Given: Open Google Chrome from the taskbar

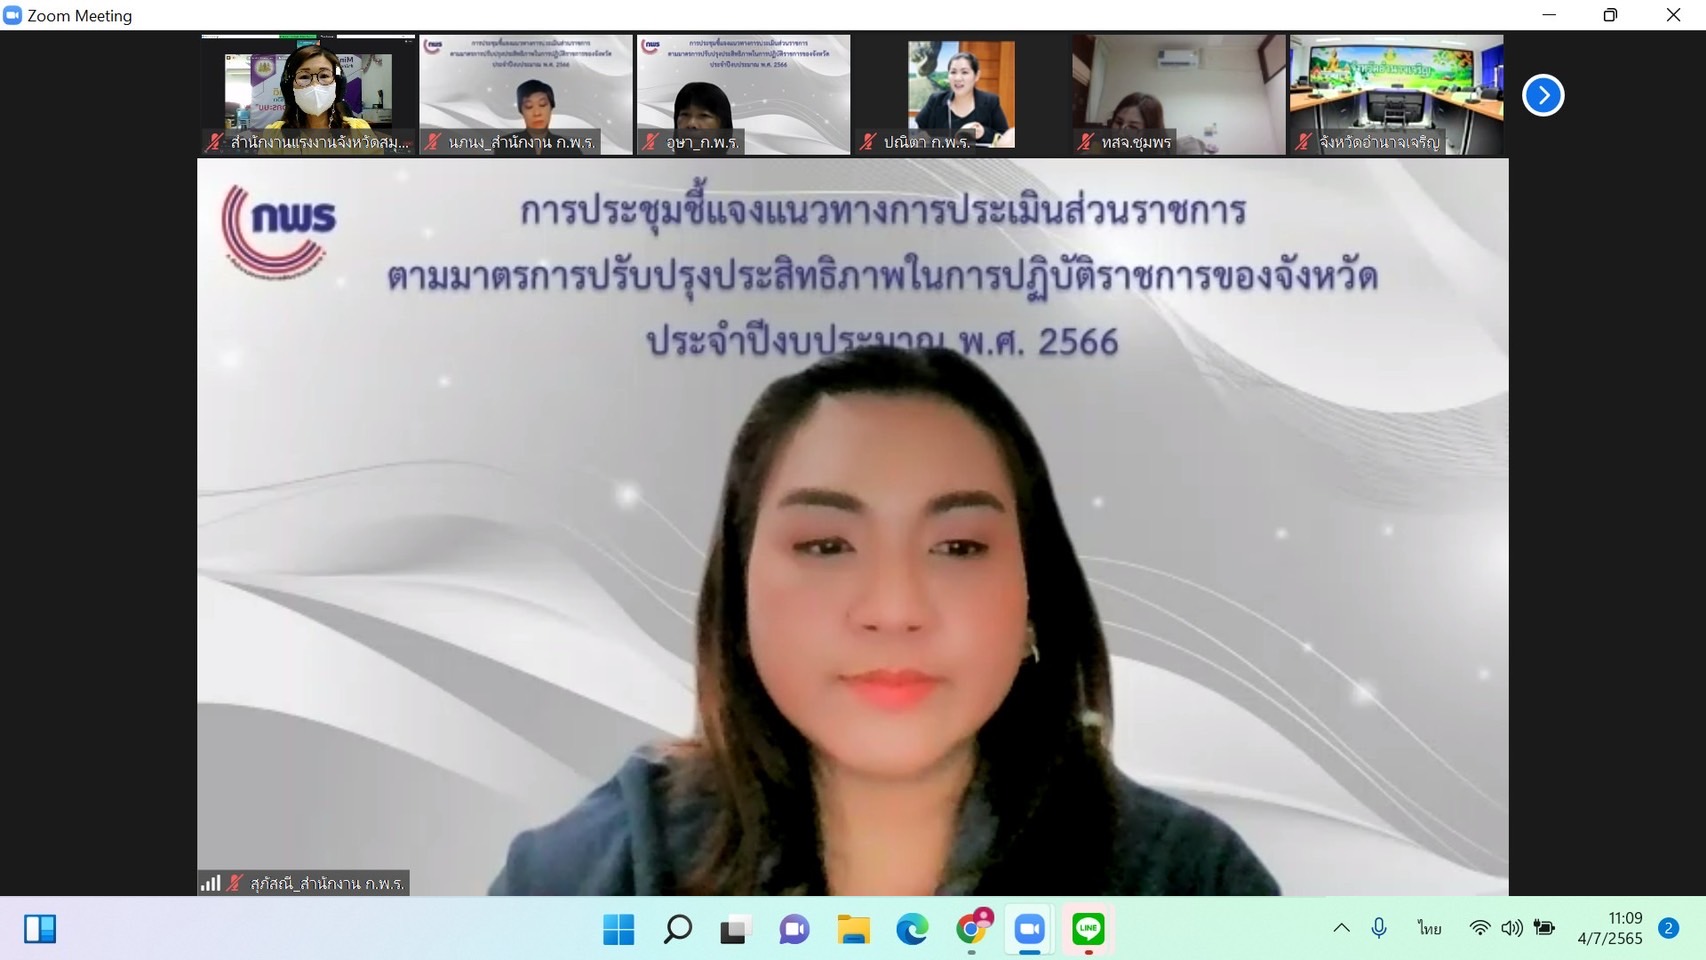Looking at the screenshot, I should point(971,929).
